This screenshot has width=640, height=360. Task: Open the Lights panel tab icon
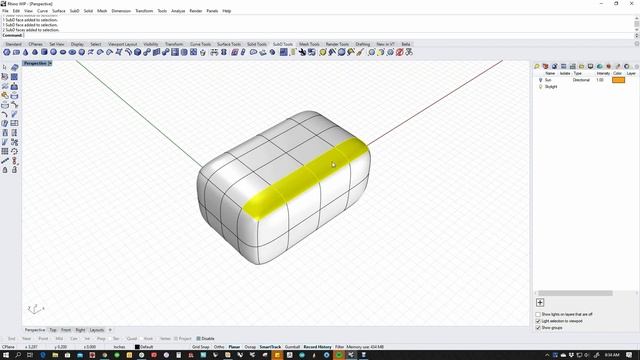tap(537, 66)
